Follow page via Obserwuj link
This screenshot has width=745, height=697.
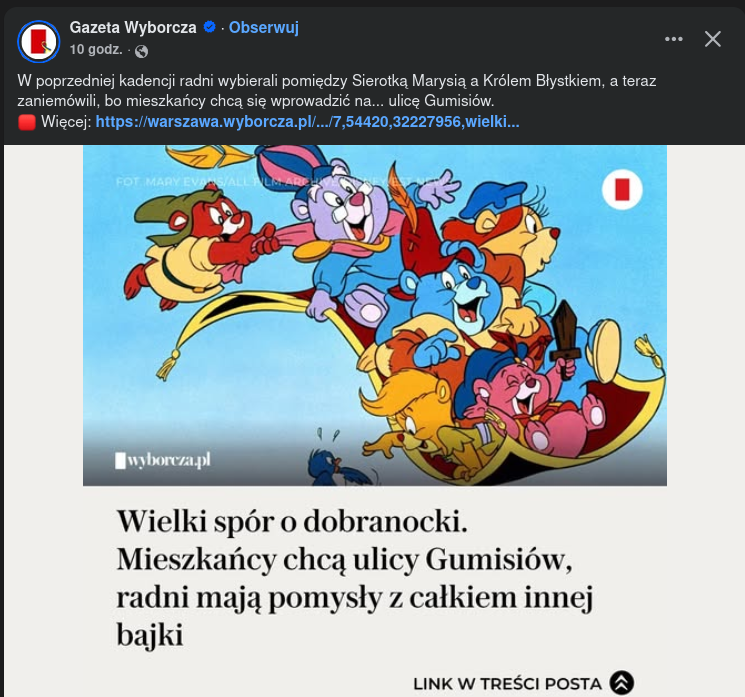tap(264, 28)
